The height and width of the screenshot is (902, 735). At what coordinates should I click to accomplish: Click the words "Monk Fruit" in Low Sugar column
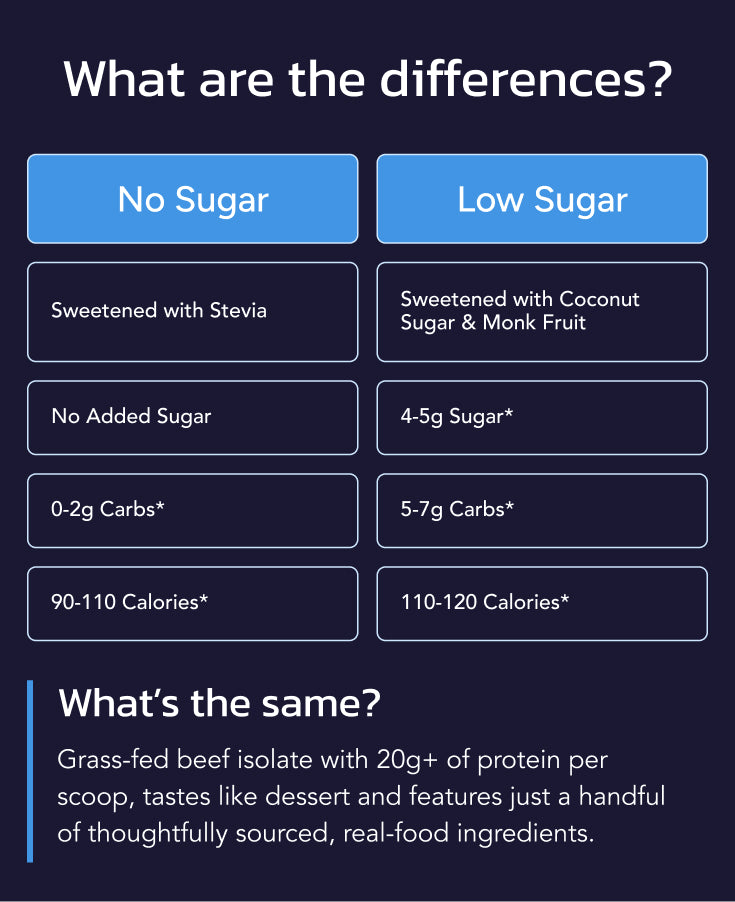pyautogui.click(x=534, y=323)
